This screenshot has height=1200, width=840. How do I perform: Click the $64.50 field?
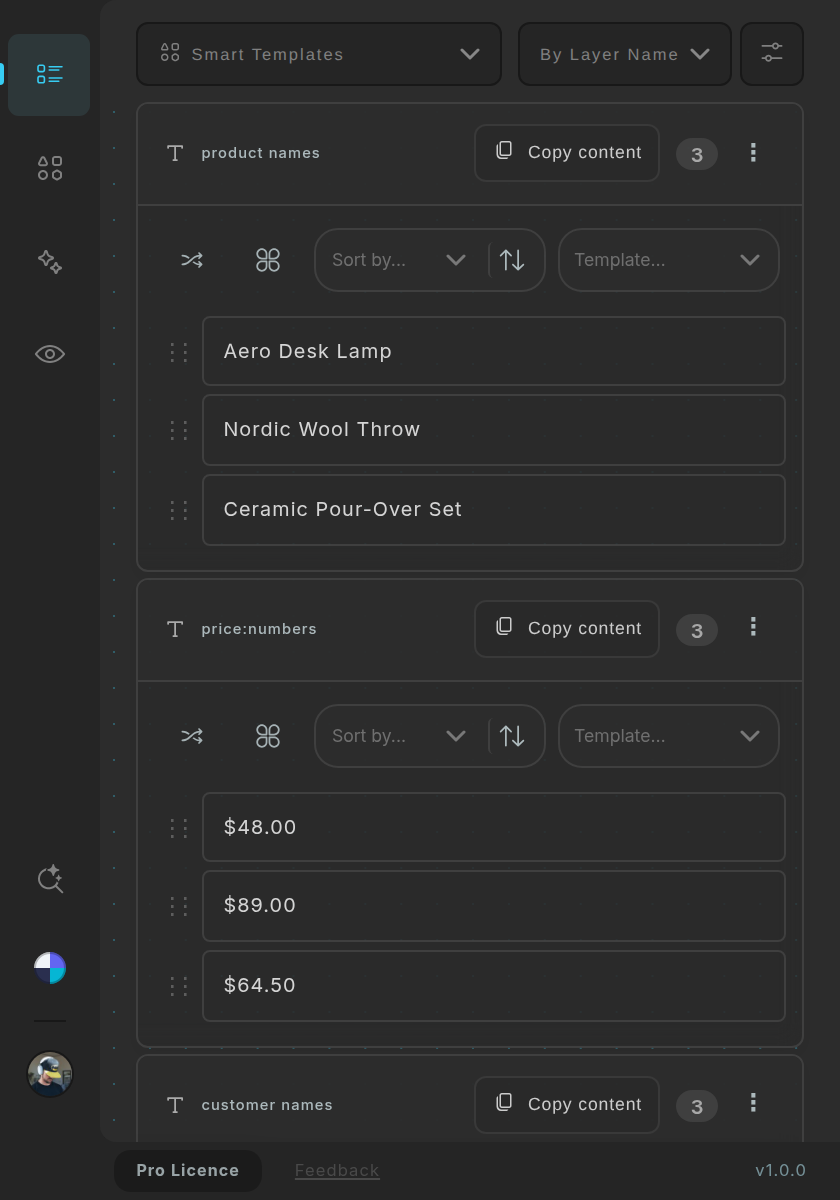tap(494, 986)
